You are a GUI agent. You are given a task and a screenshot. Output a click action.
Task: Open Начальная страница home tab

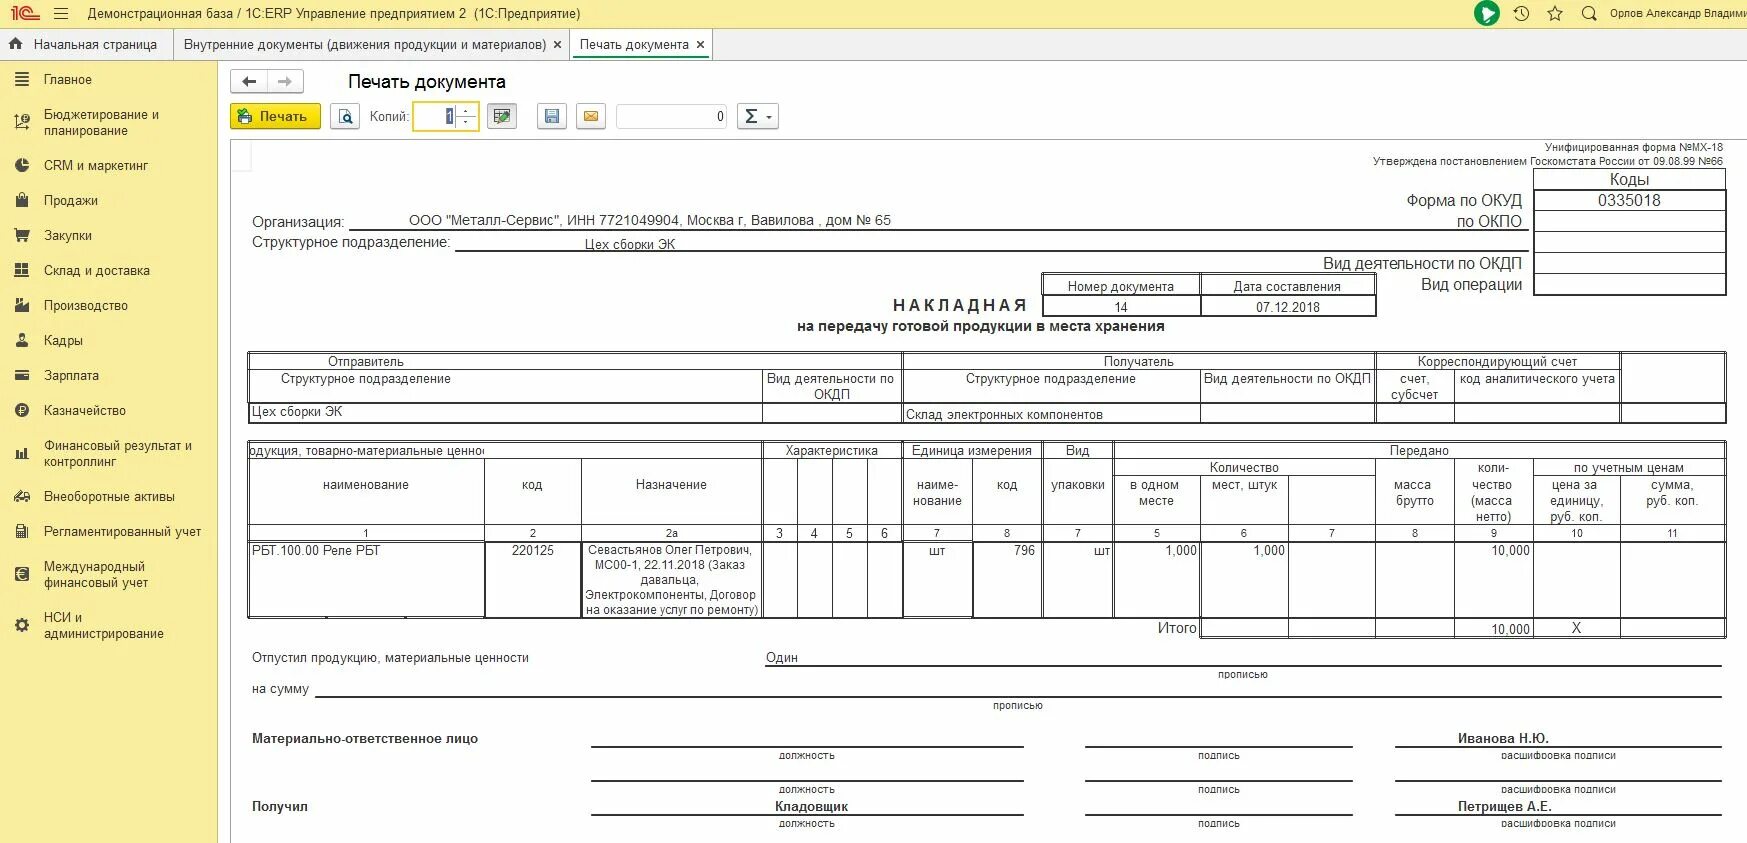(x=85, y=45)
